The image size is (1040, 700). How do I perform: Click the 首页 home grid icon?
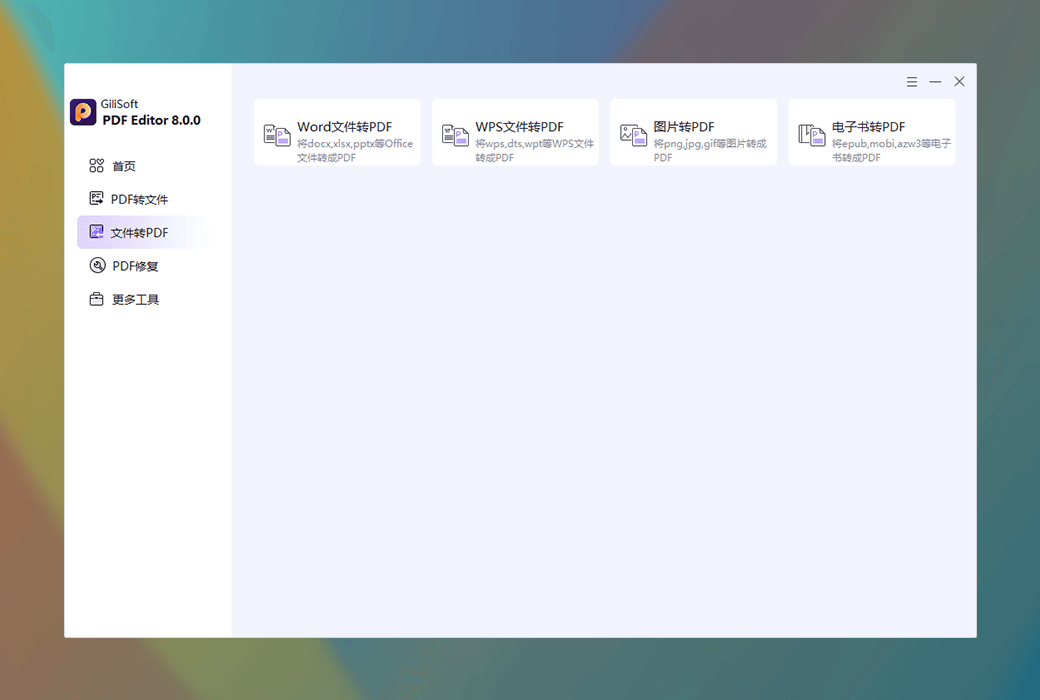click(x=96, y=166)
